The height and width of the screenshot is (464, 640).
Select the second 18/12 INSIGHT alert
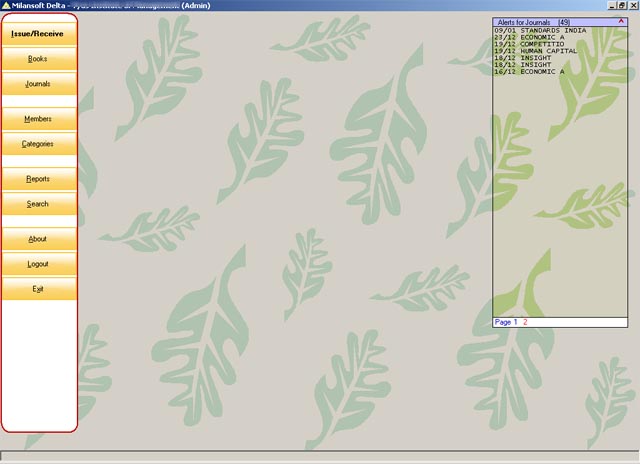tap(523, 64)
